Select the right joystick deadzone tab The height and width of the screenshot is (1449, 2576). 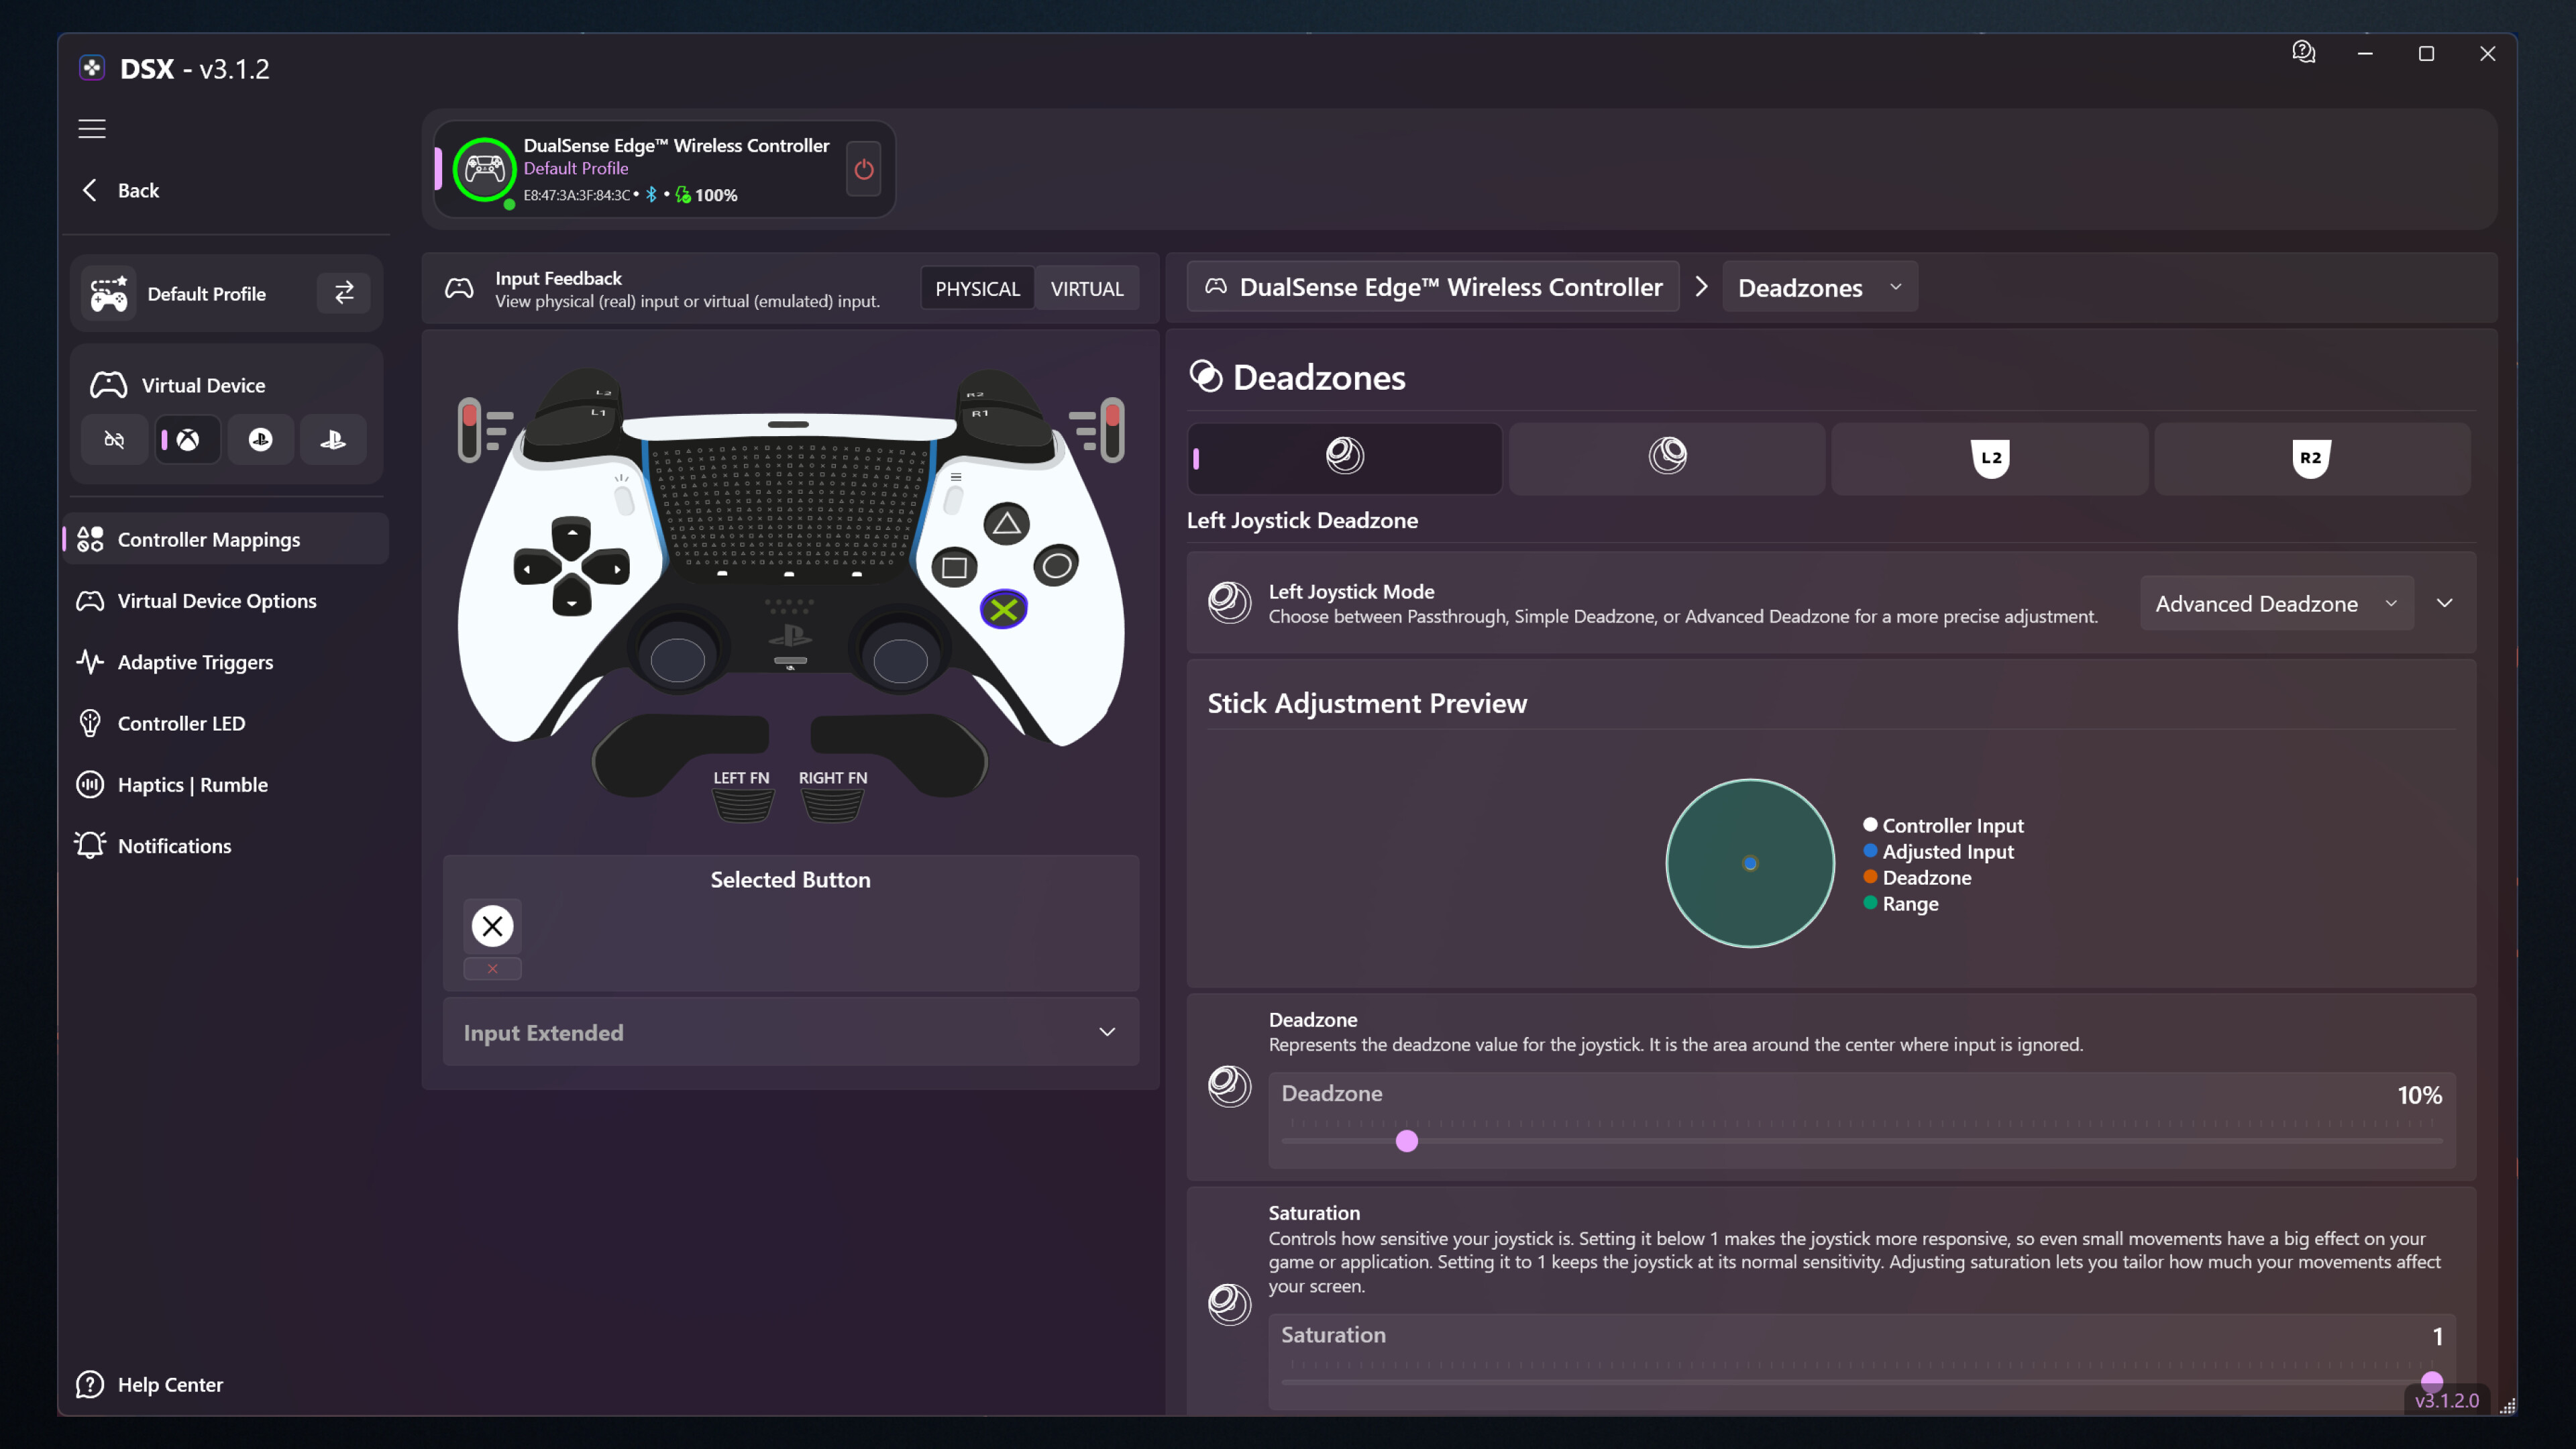[1666, 457]
